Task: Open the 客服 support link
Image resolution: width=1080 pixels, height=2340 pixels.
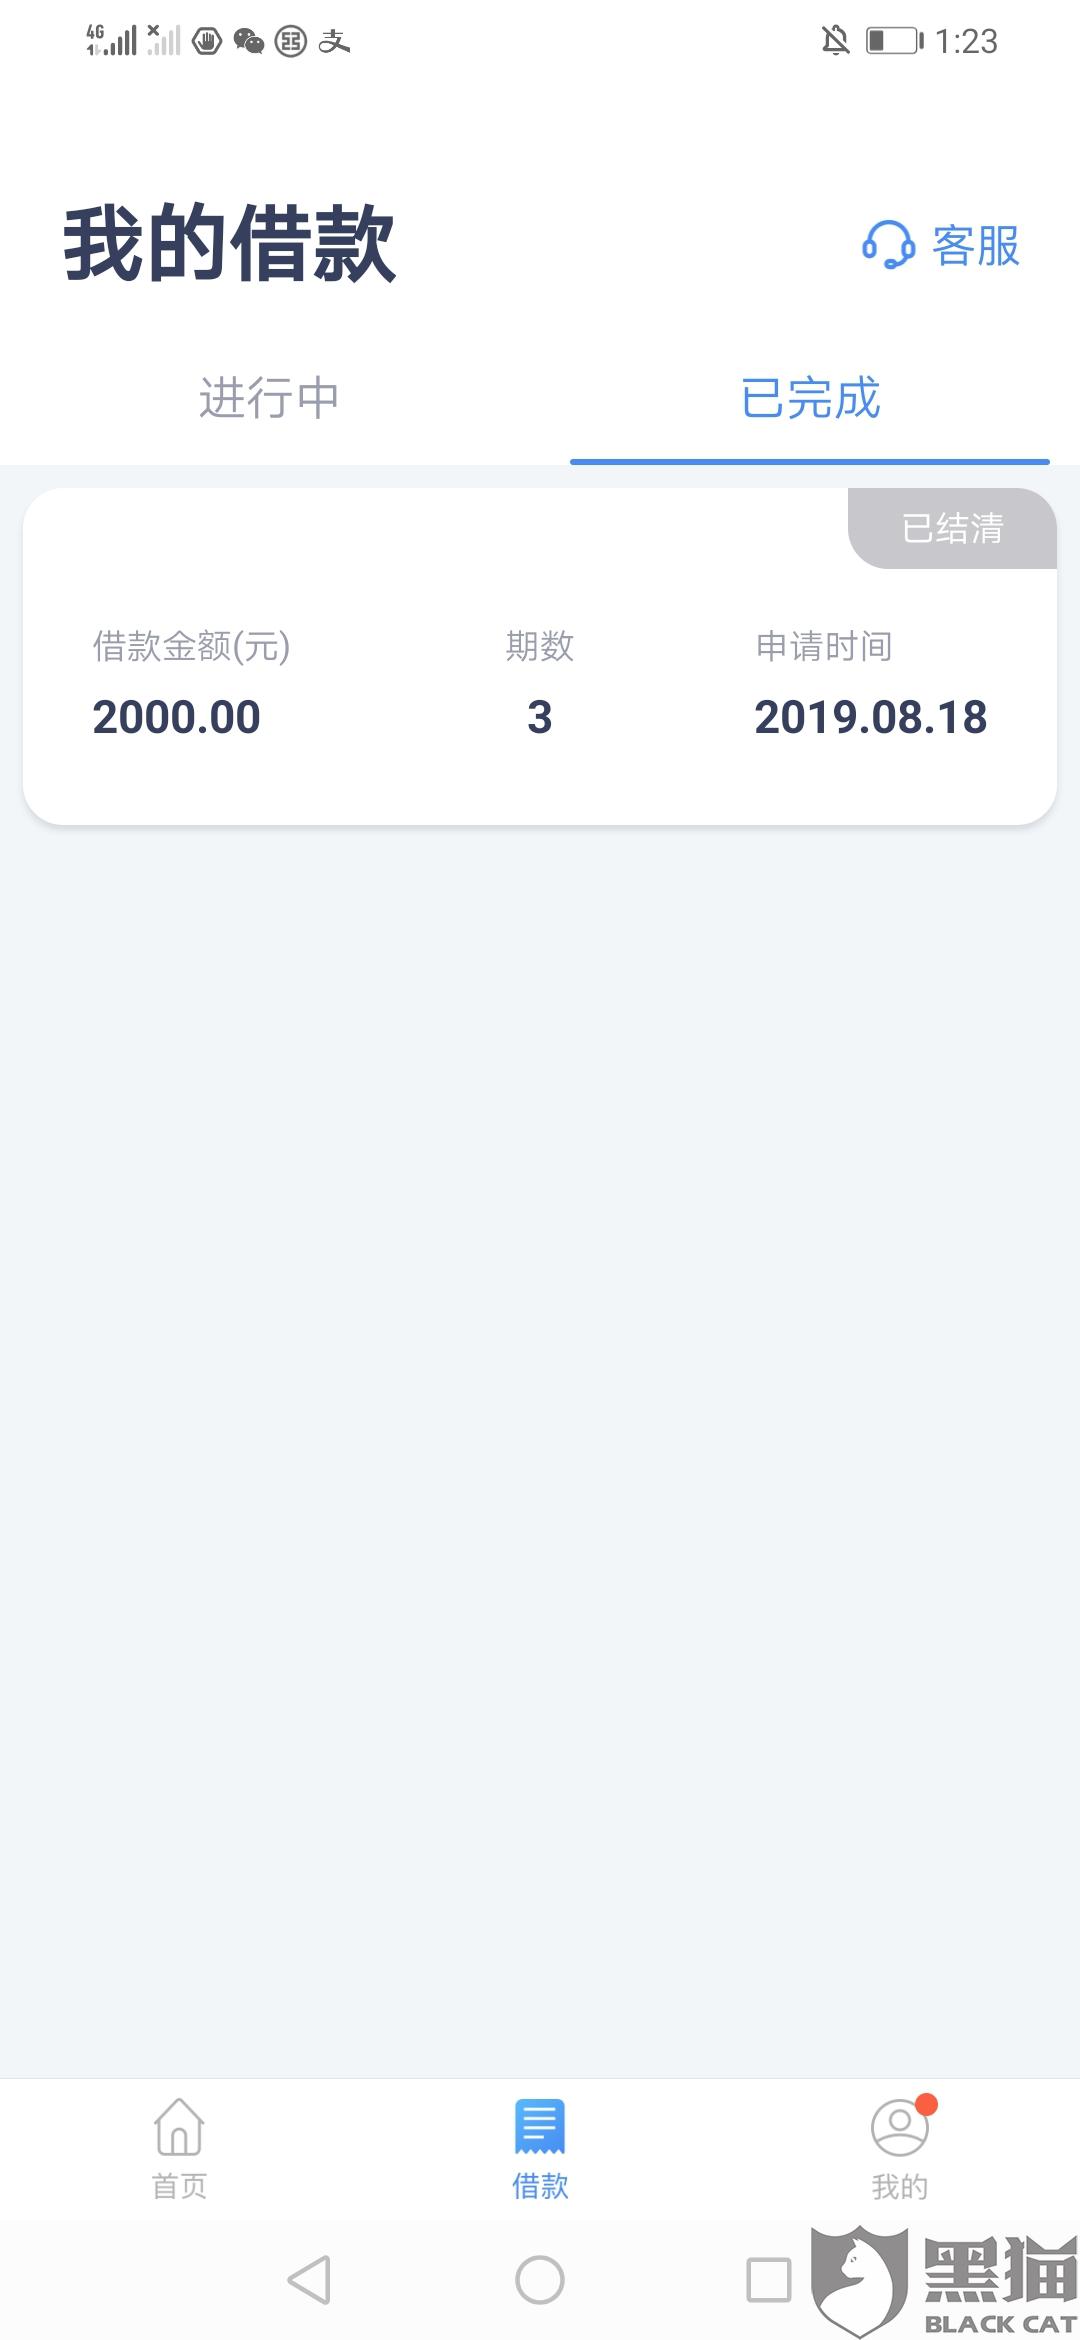Action: (x=975, y=246)
